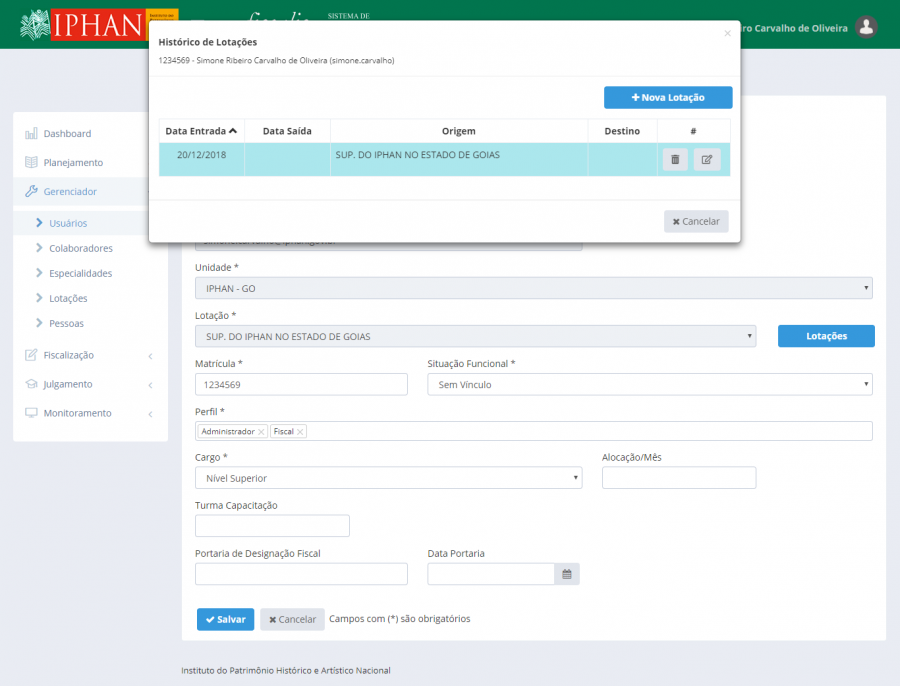Click the Nova Lotação button
The image size is (900, 686).
tap(668, 97)
